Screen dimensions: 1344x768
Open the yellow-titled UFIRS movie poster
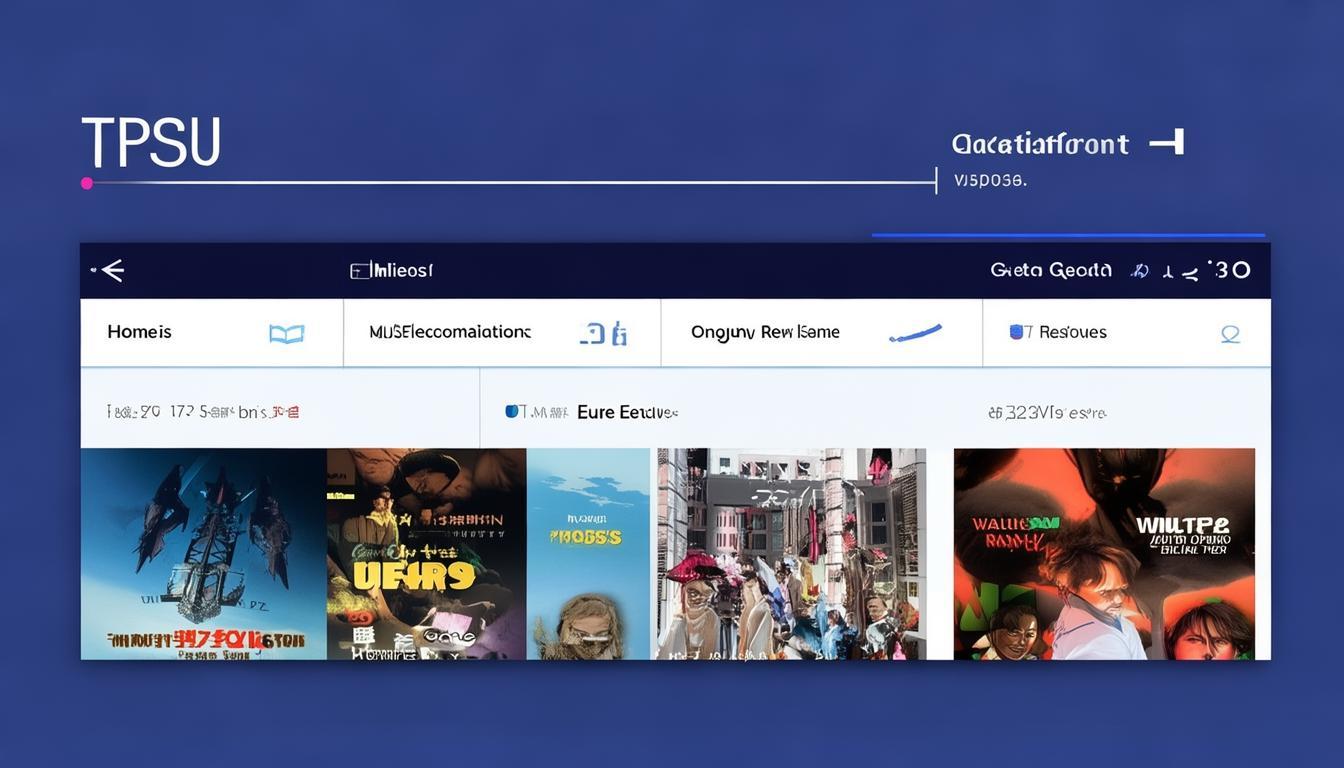pyautogui.click(x=426, y=554)
